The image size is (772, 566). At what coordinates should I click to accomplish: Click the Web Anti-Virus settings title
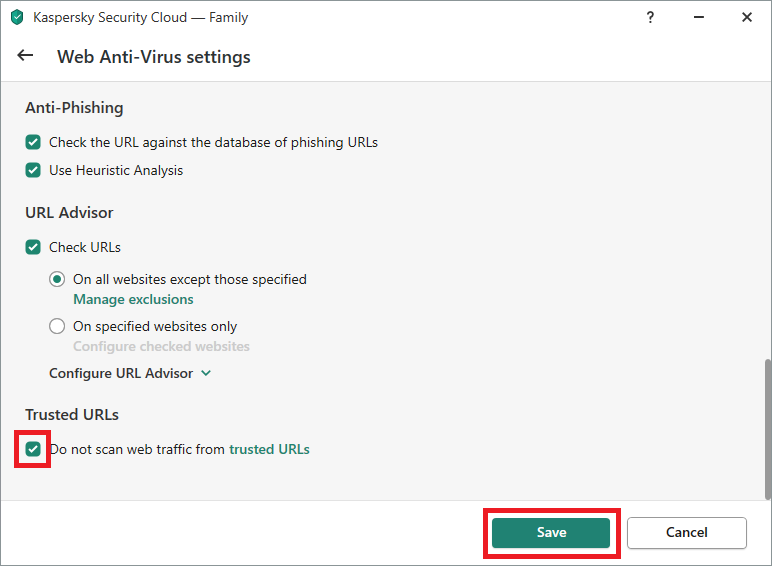pos(154,57)
